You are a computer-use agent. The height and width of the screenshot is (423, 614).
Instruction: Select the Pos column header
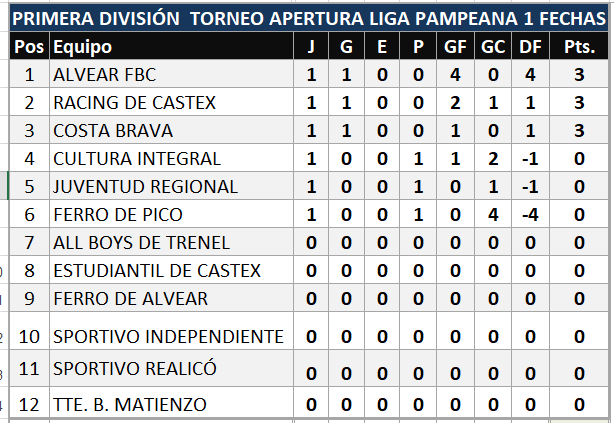coord(29,47)
